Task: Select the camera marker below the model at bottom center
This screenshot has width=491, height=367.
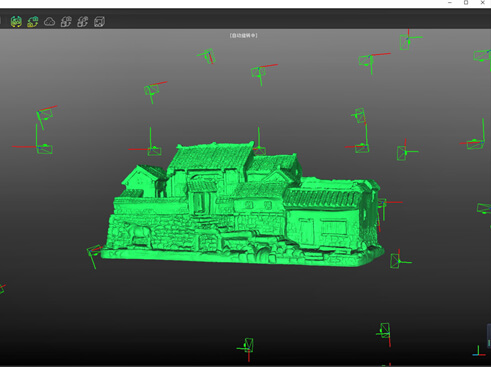Action: pos(248,348)
